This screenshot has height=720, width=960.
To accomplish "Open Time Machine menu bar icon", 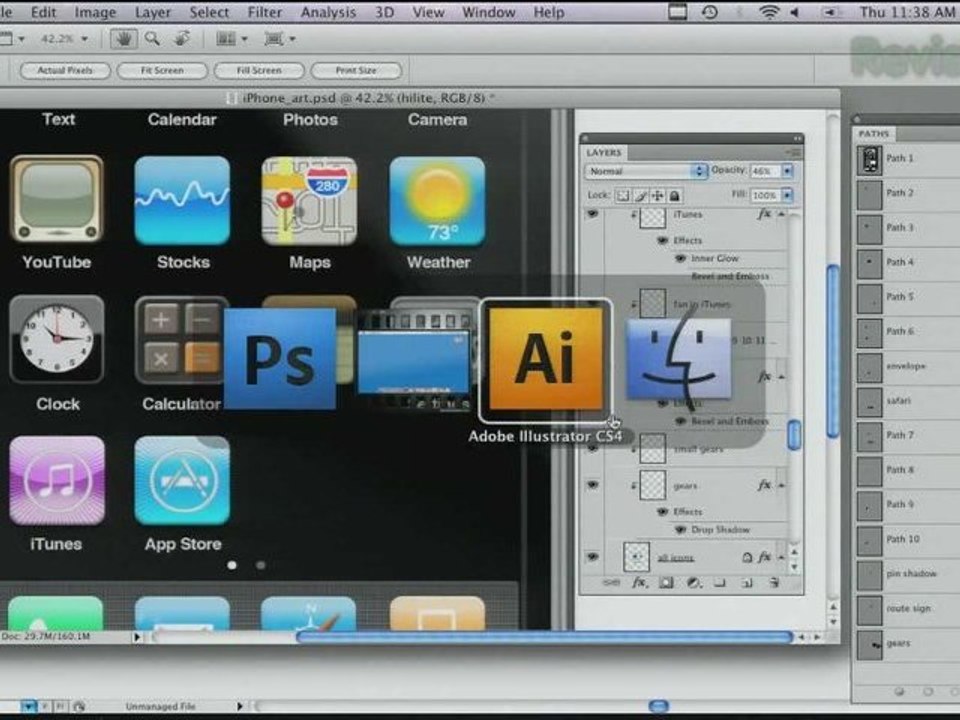I will pyautogui.click(x=710, y=12).
